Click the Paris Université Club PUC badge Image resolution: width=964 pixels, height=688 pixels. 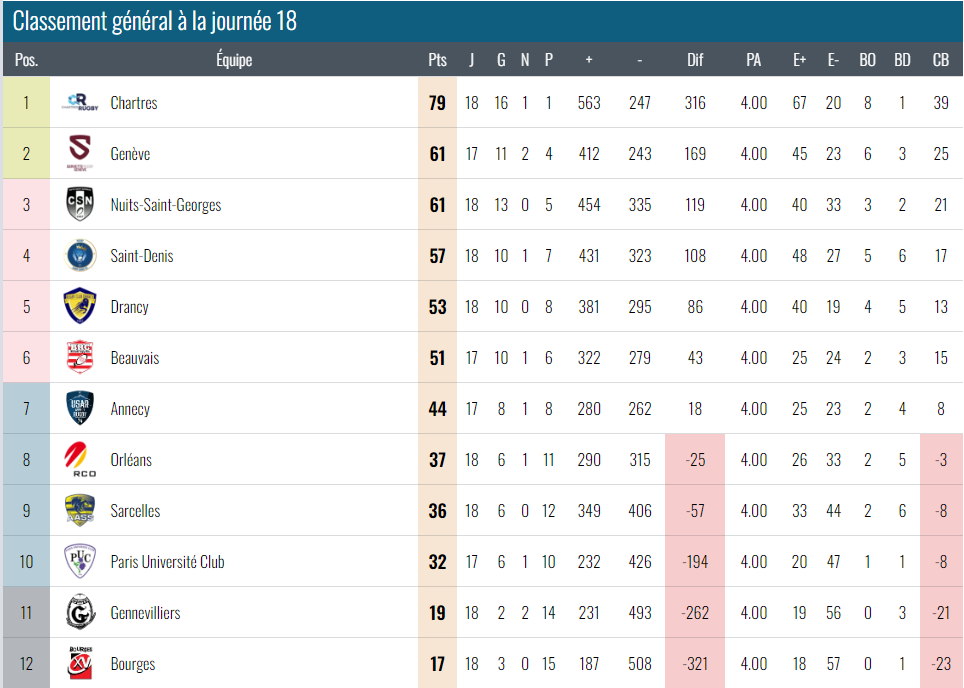point(80,561)
